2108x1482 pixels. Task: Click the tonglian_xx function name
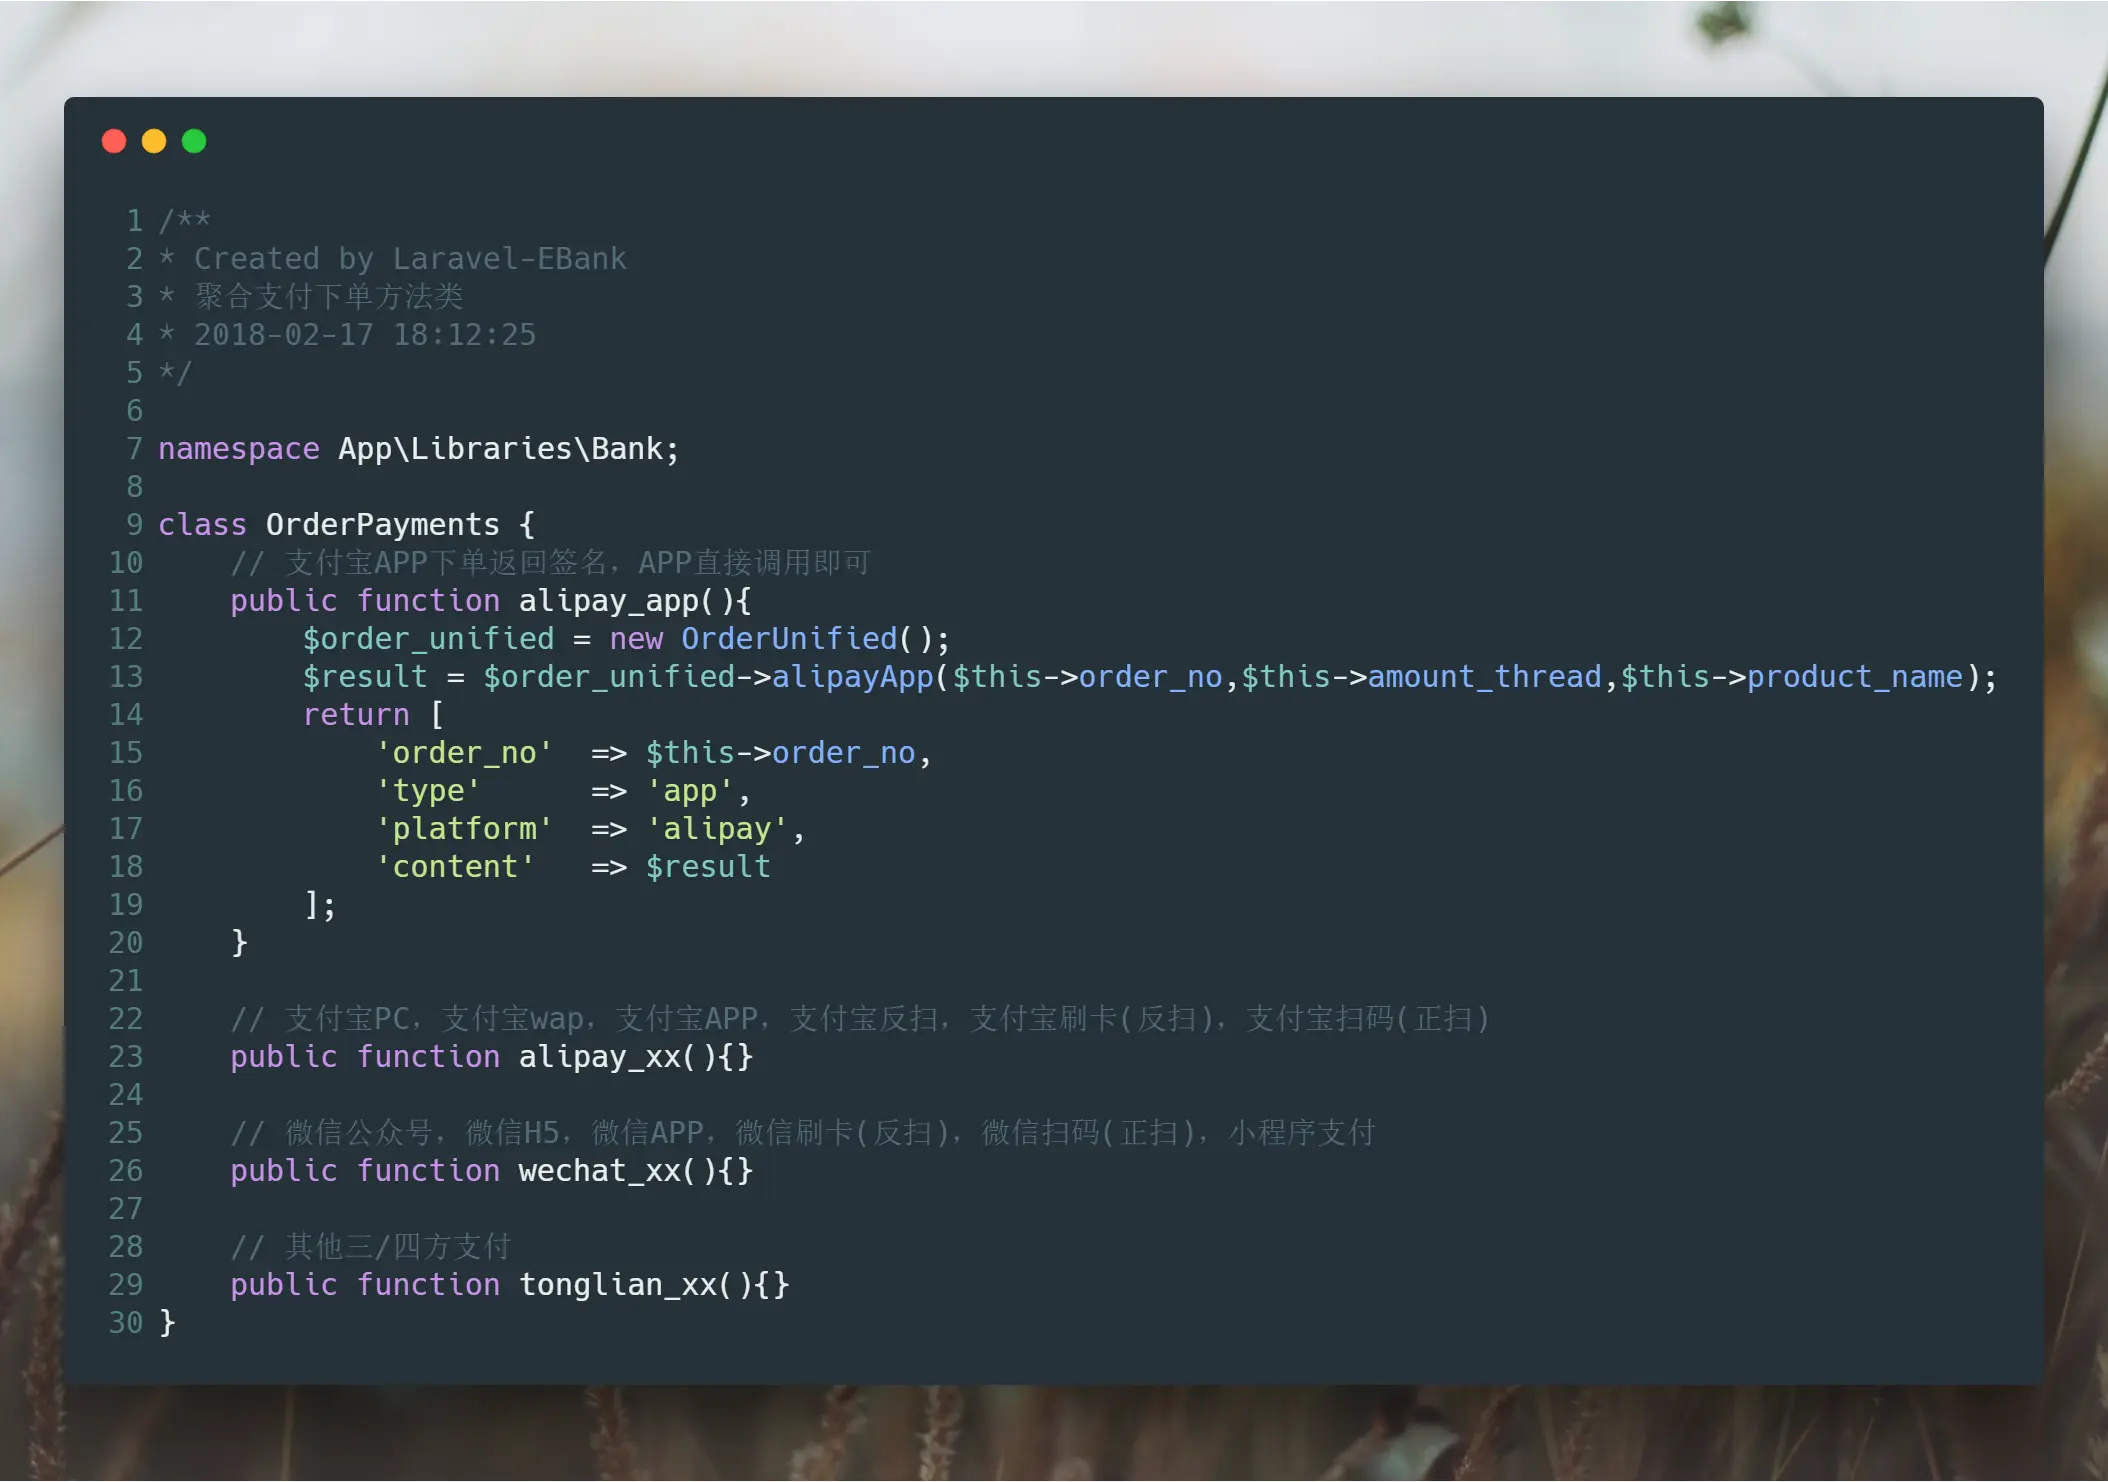tap(617, 1285)
